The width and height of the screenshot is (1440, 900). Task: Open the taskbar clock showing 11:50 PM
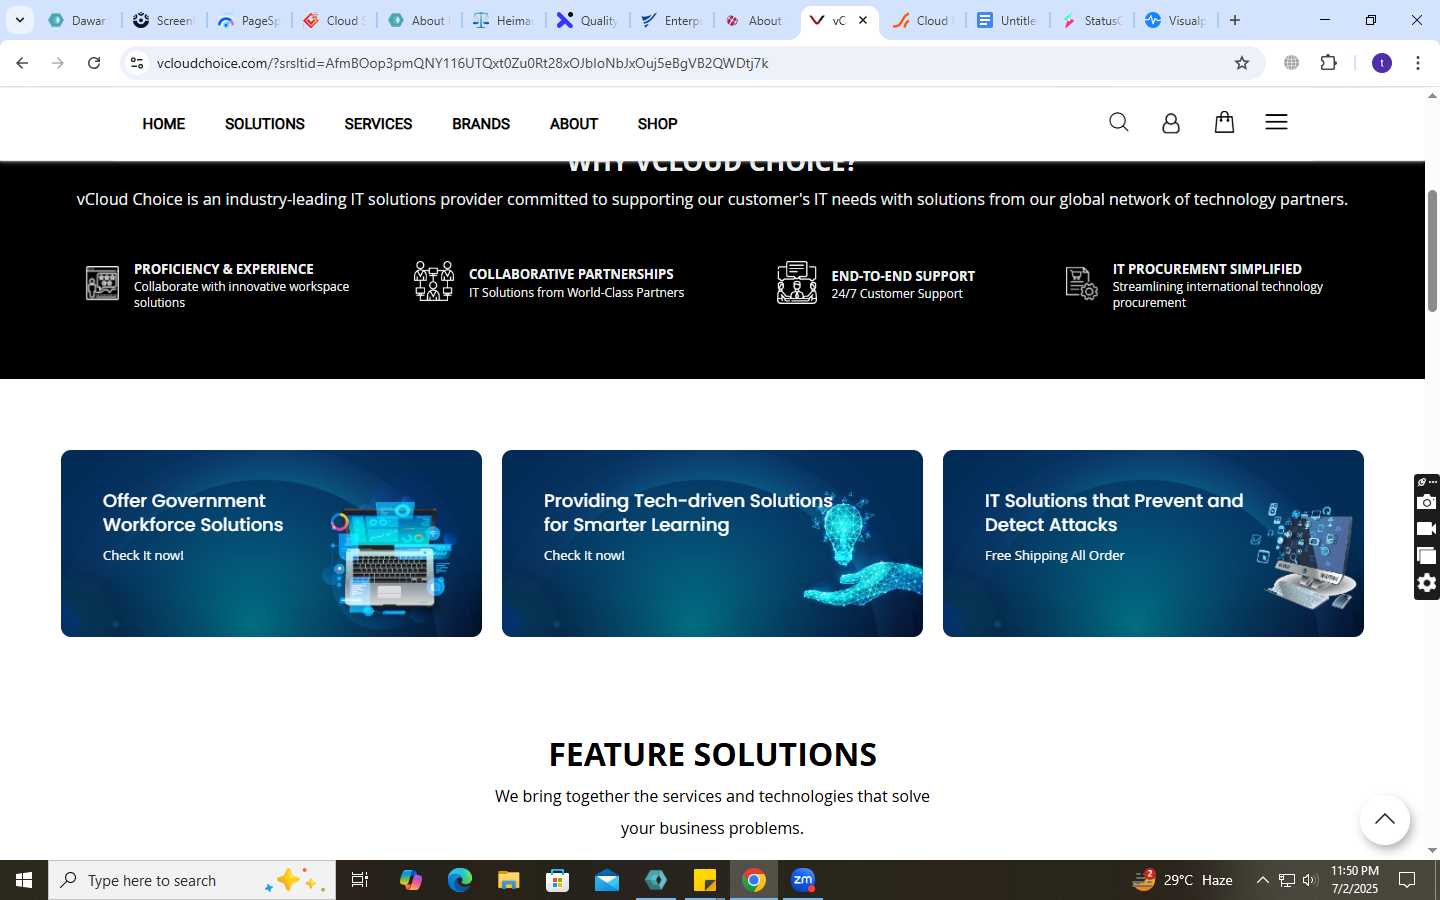click(1354, 880)
